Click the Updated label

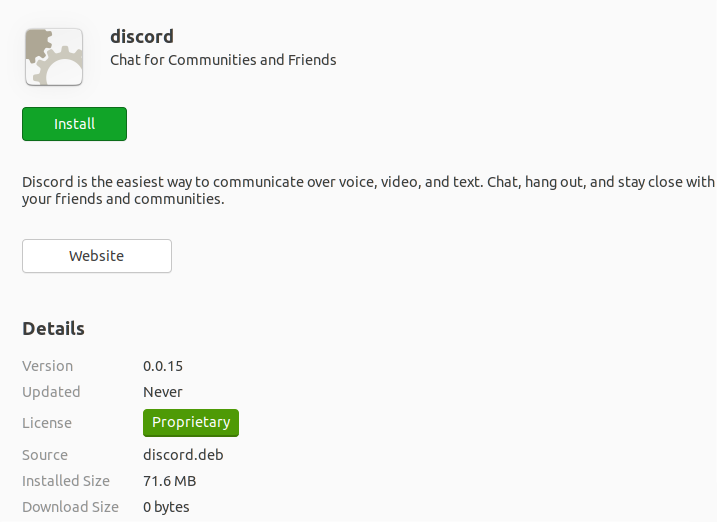(51, 392)
